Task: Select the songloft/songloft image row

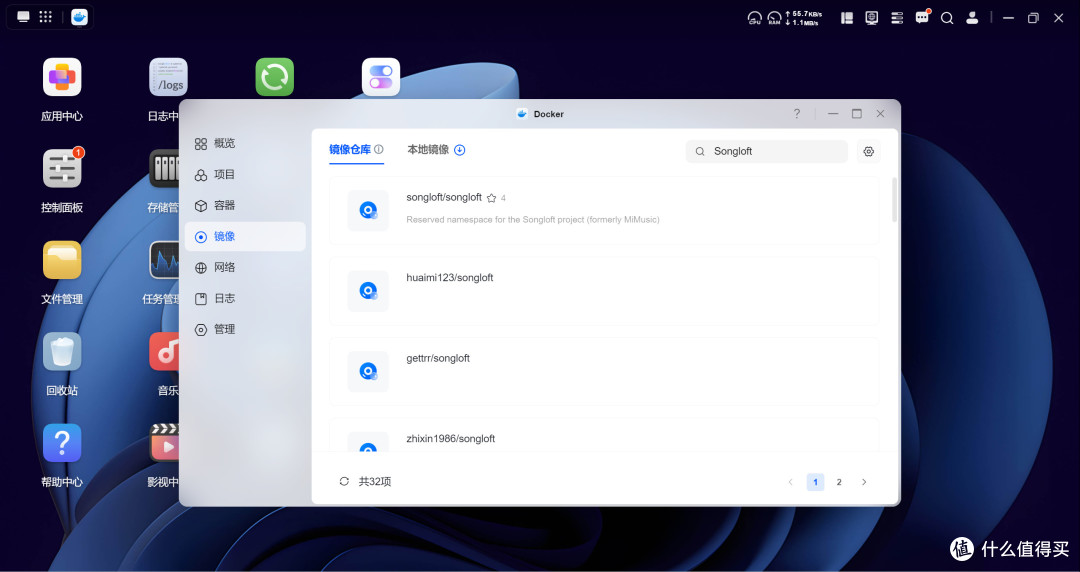Action: (x=604, y=210)
